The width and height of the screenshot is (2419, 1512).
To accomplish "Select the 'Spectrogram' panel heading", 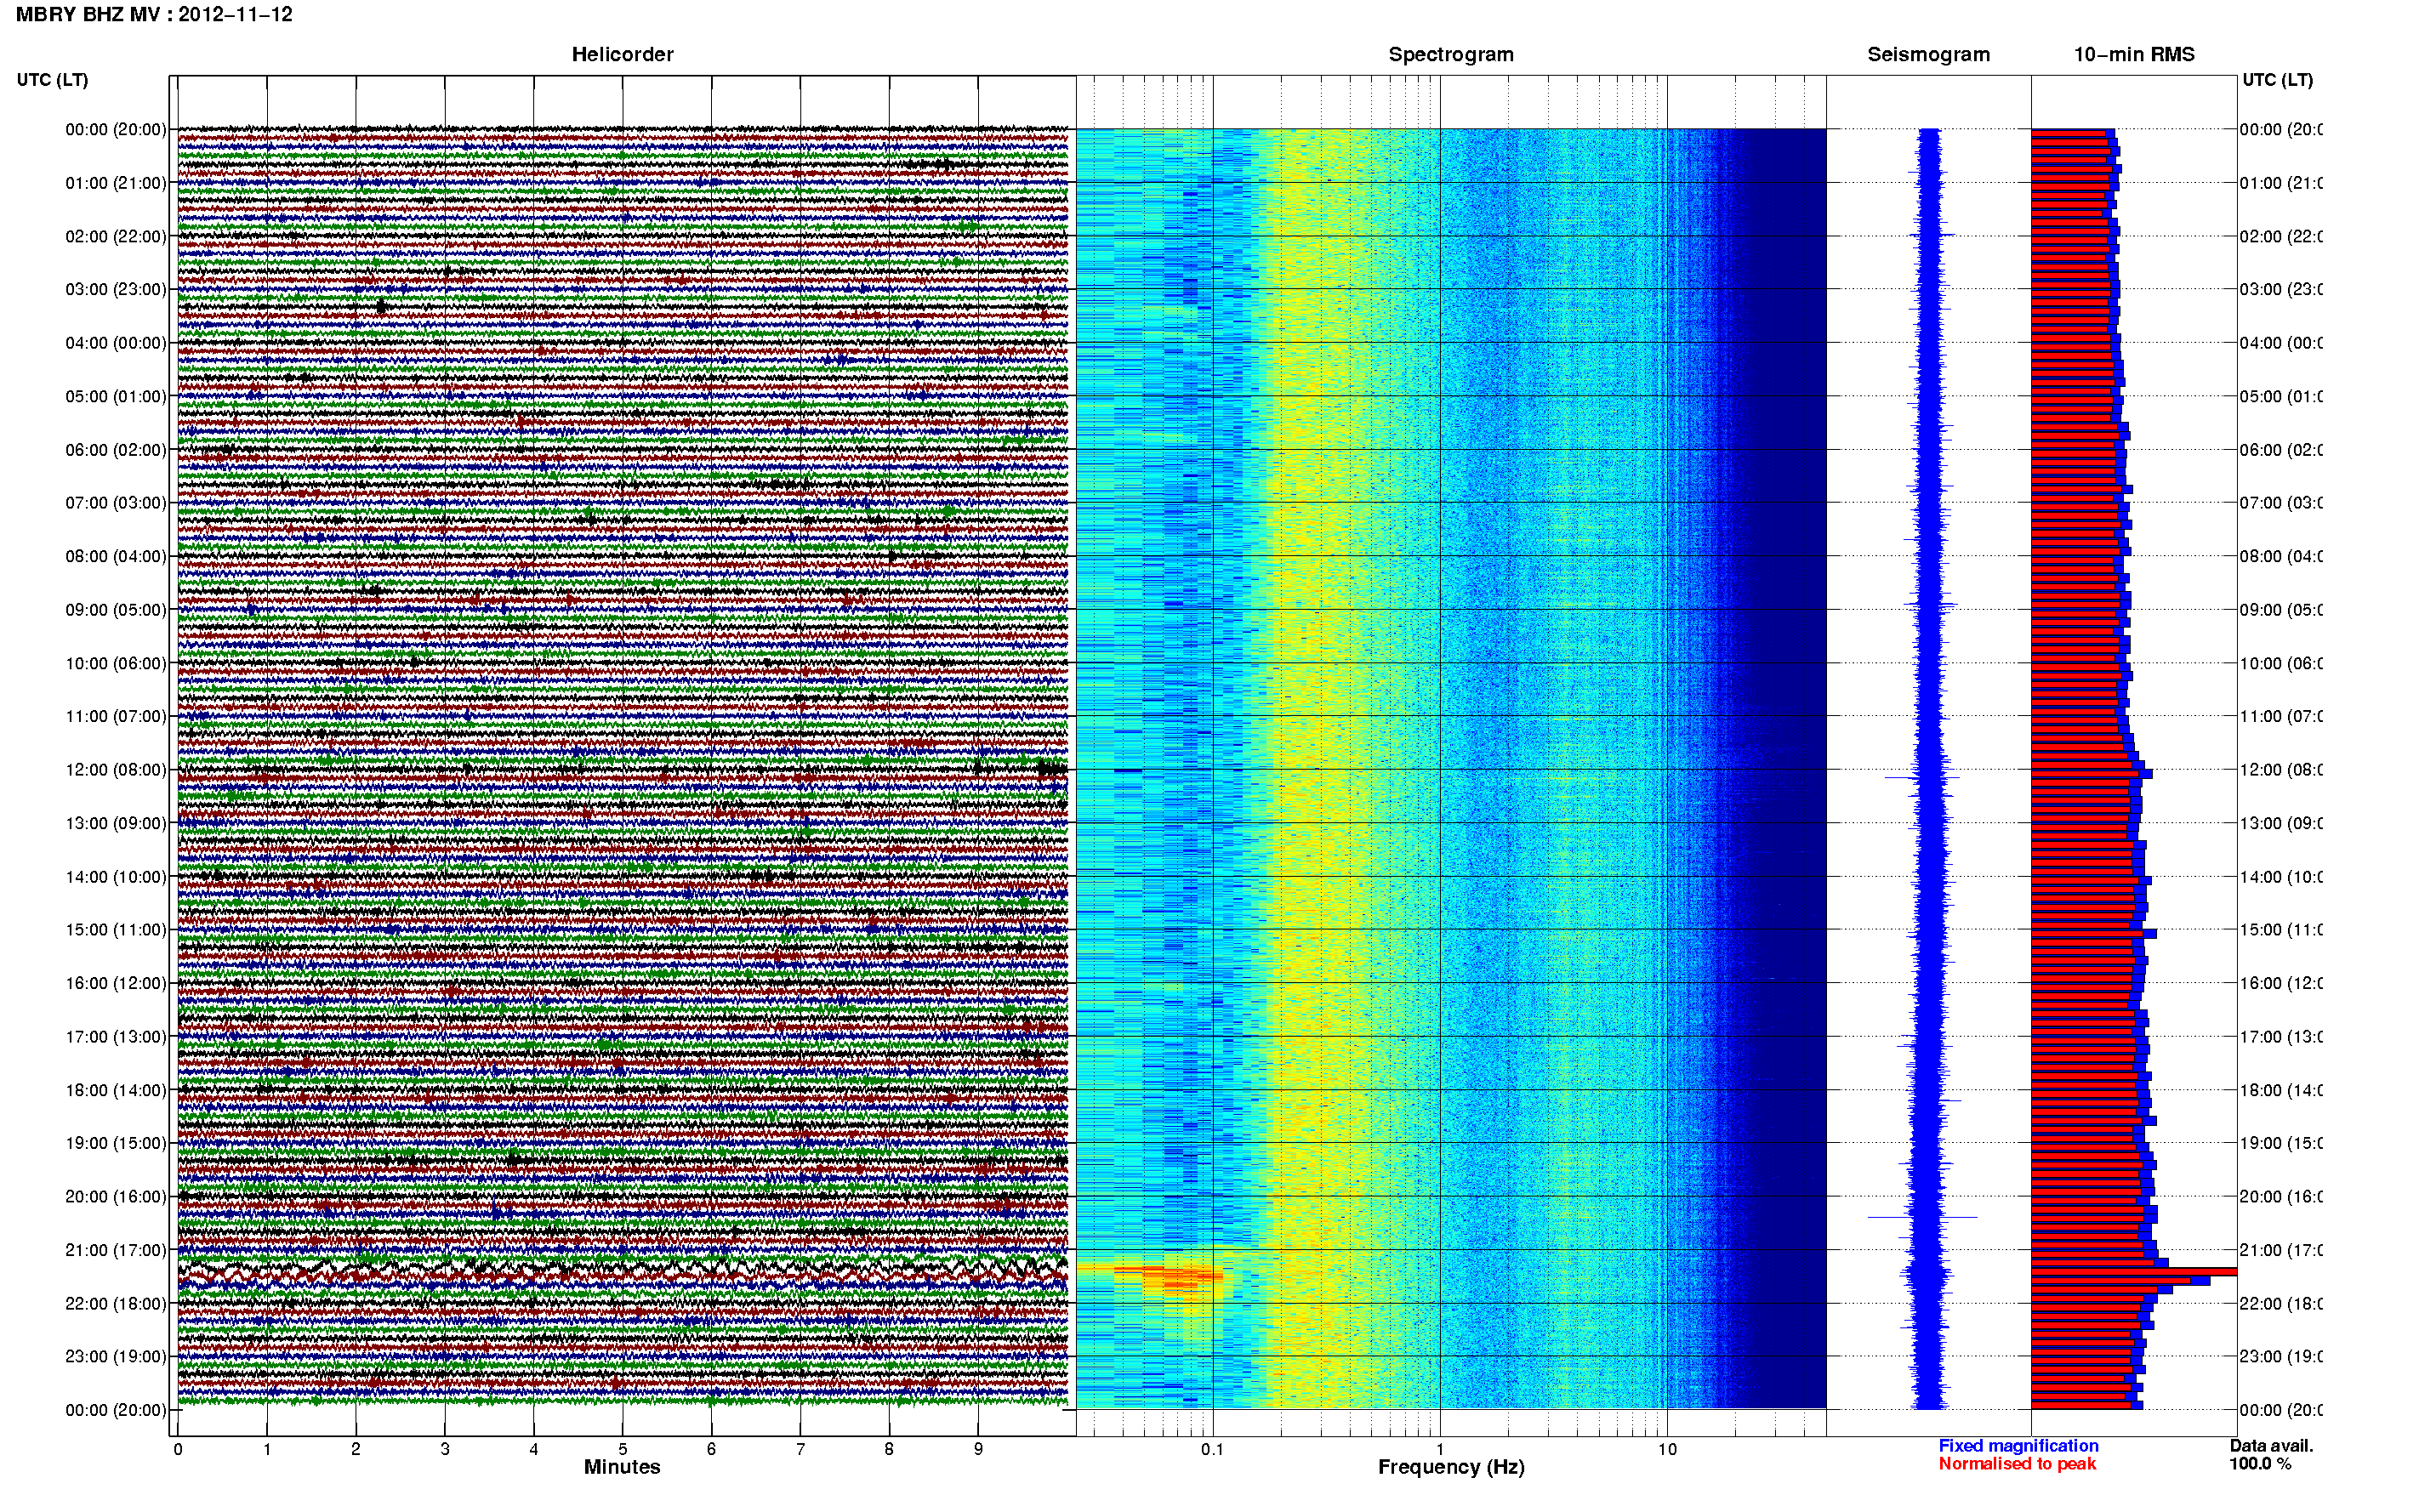I will coord(1450,55).
